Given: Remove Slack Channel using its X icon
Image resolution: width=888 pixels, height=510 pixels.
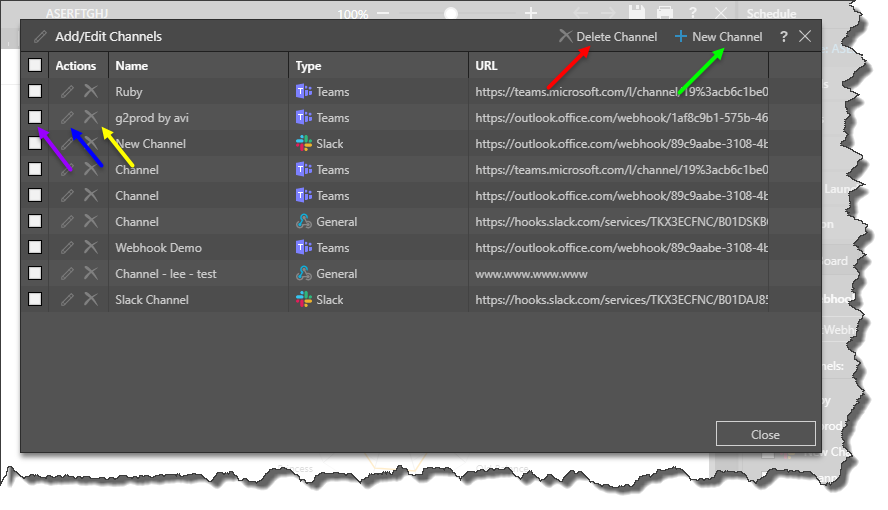Looking at the screenshot, I should 91,299.
